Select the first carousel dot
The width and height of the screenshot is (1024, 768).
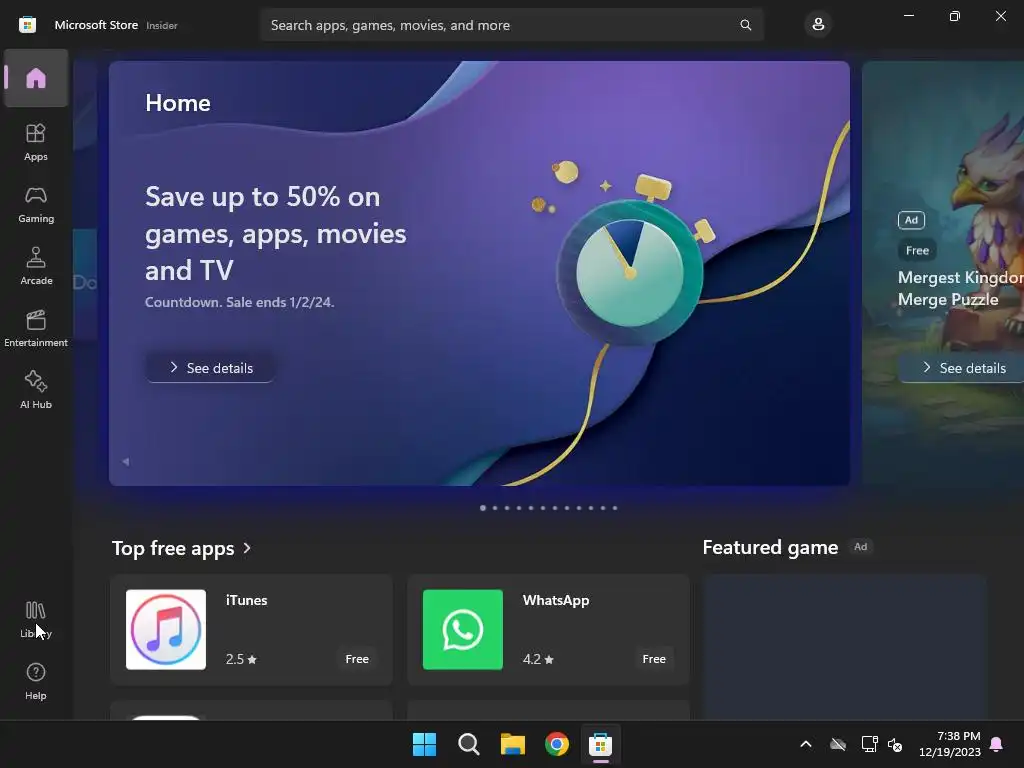[x=483, y=508]
